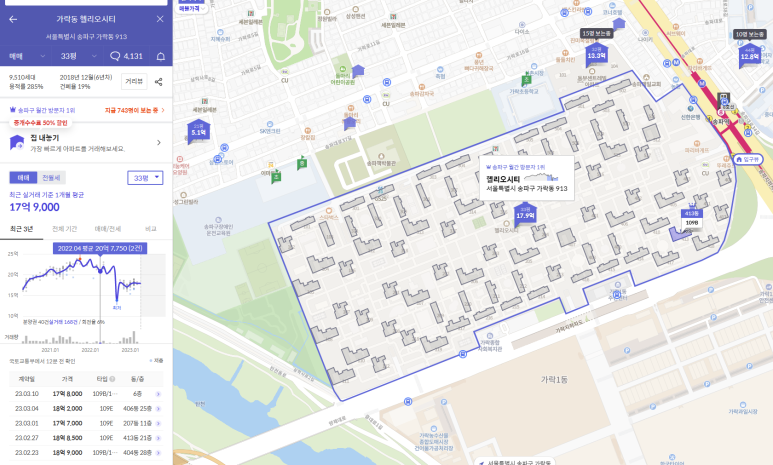This screenshot has width=773, height=465.
Task: Click the 지층 legend label
Action: click(x=157, y=361)
